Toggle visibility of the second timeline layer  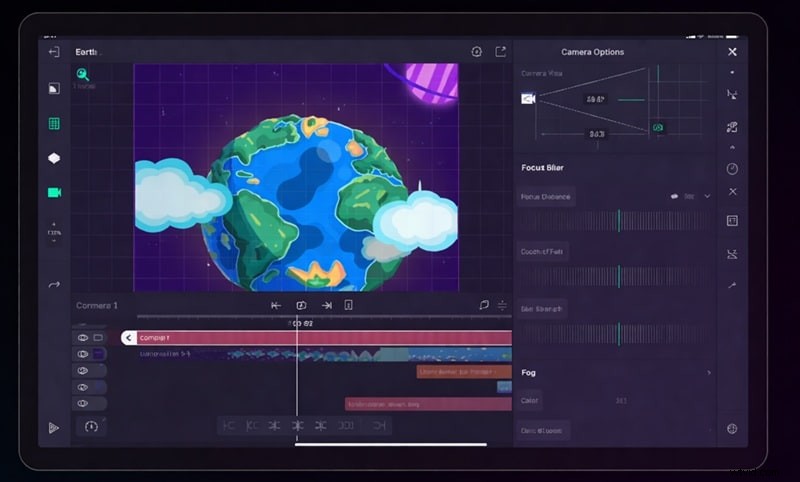(83, 354)
